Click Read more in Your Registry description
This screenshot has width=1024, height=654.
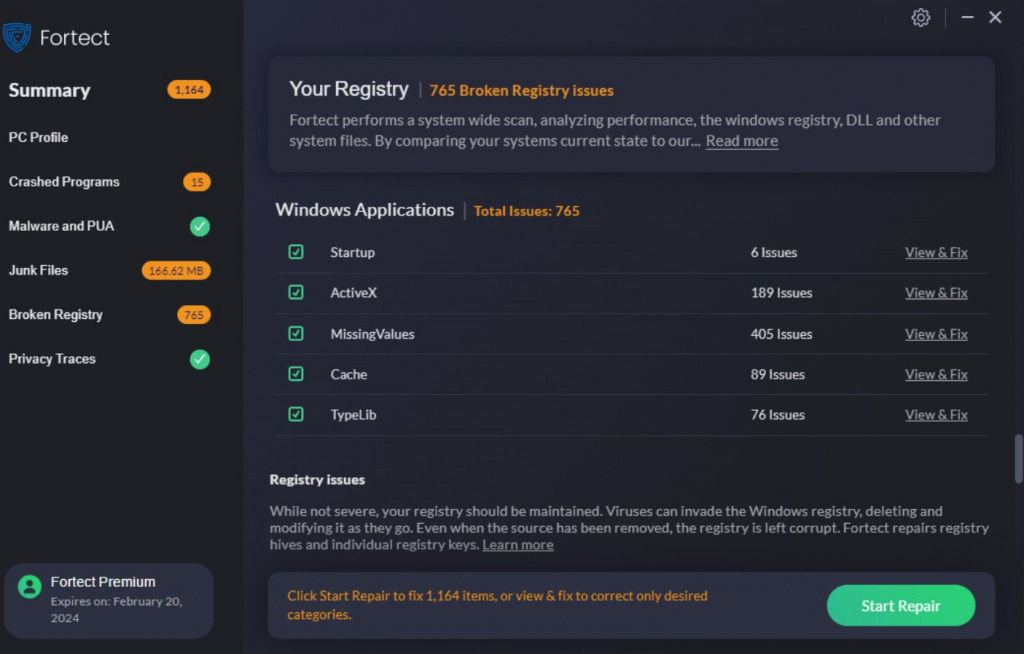742,141
